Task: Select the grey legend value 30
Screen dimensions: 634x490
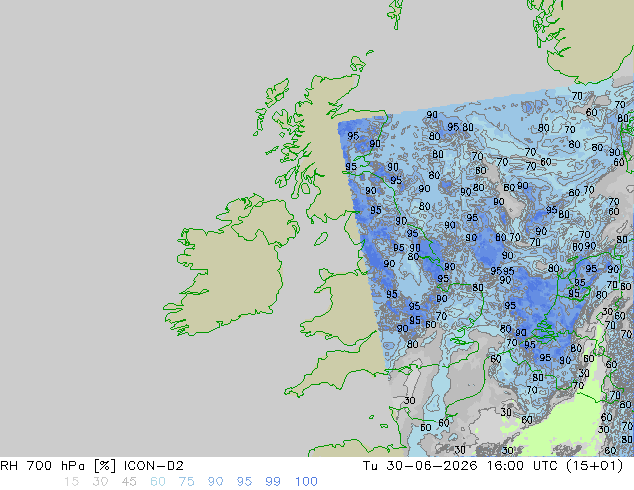Action: coord(100,482)
